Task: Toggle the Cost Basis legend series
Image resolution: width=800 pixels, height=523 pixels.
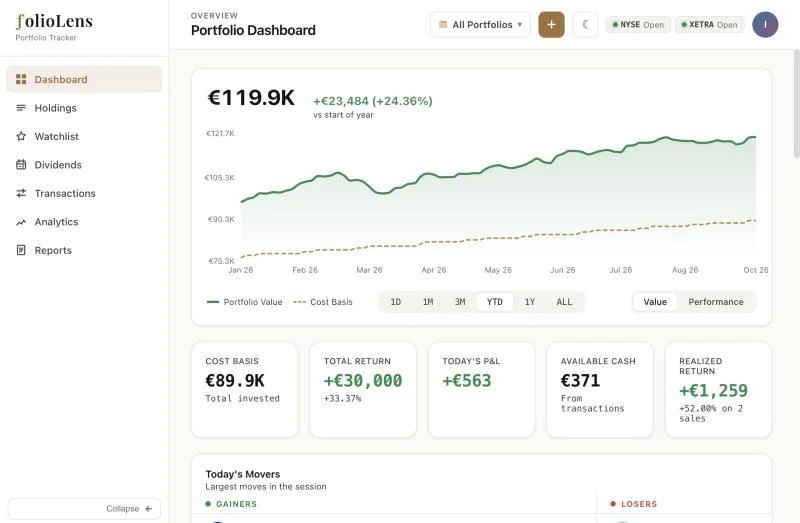Action: [x=323, y=302]
